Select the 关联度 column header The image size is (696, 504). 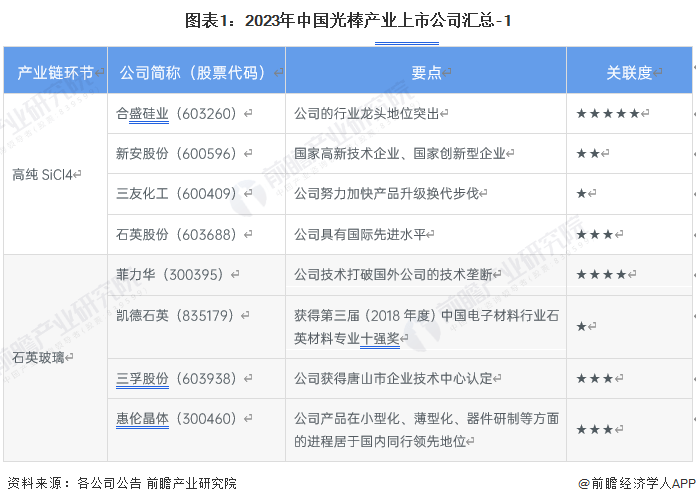(629, 70)
